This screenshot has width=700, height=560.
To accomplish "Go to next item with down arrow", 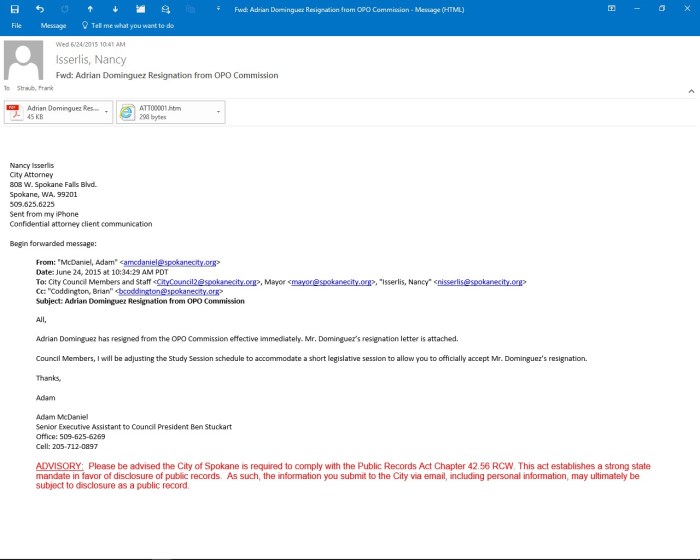I will tap(114, 8).
